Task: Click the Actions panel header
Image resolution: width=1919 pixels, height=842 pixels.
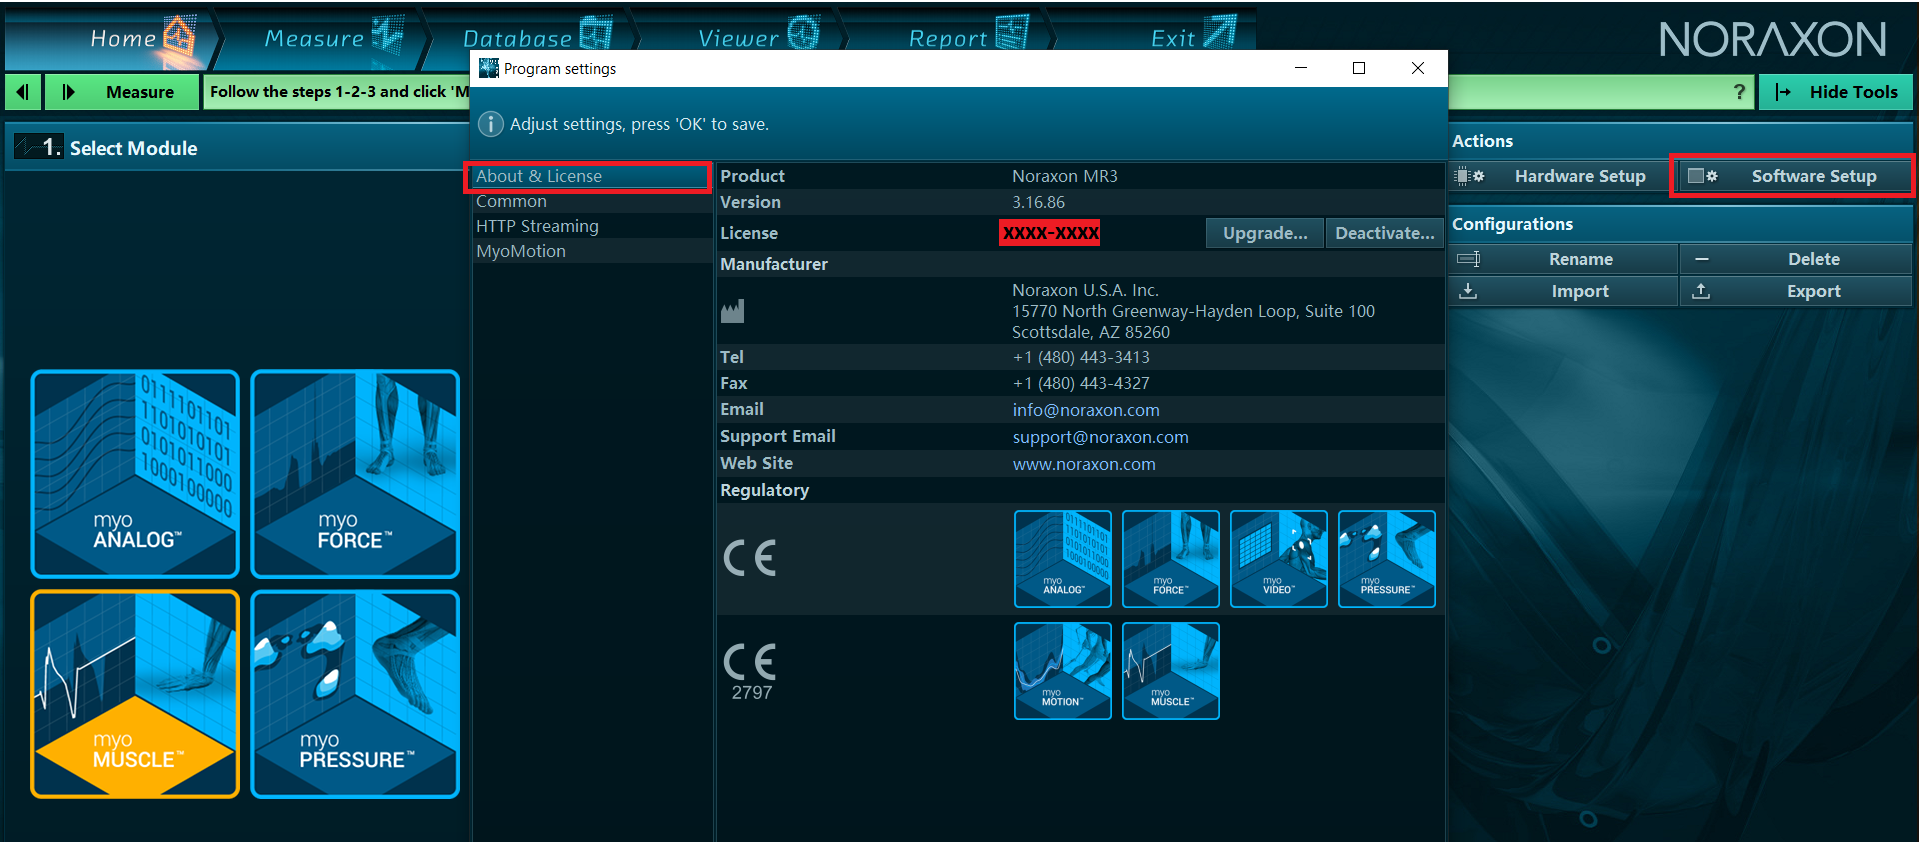Action: tap(1482, 141)
